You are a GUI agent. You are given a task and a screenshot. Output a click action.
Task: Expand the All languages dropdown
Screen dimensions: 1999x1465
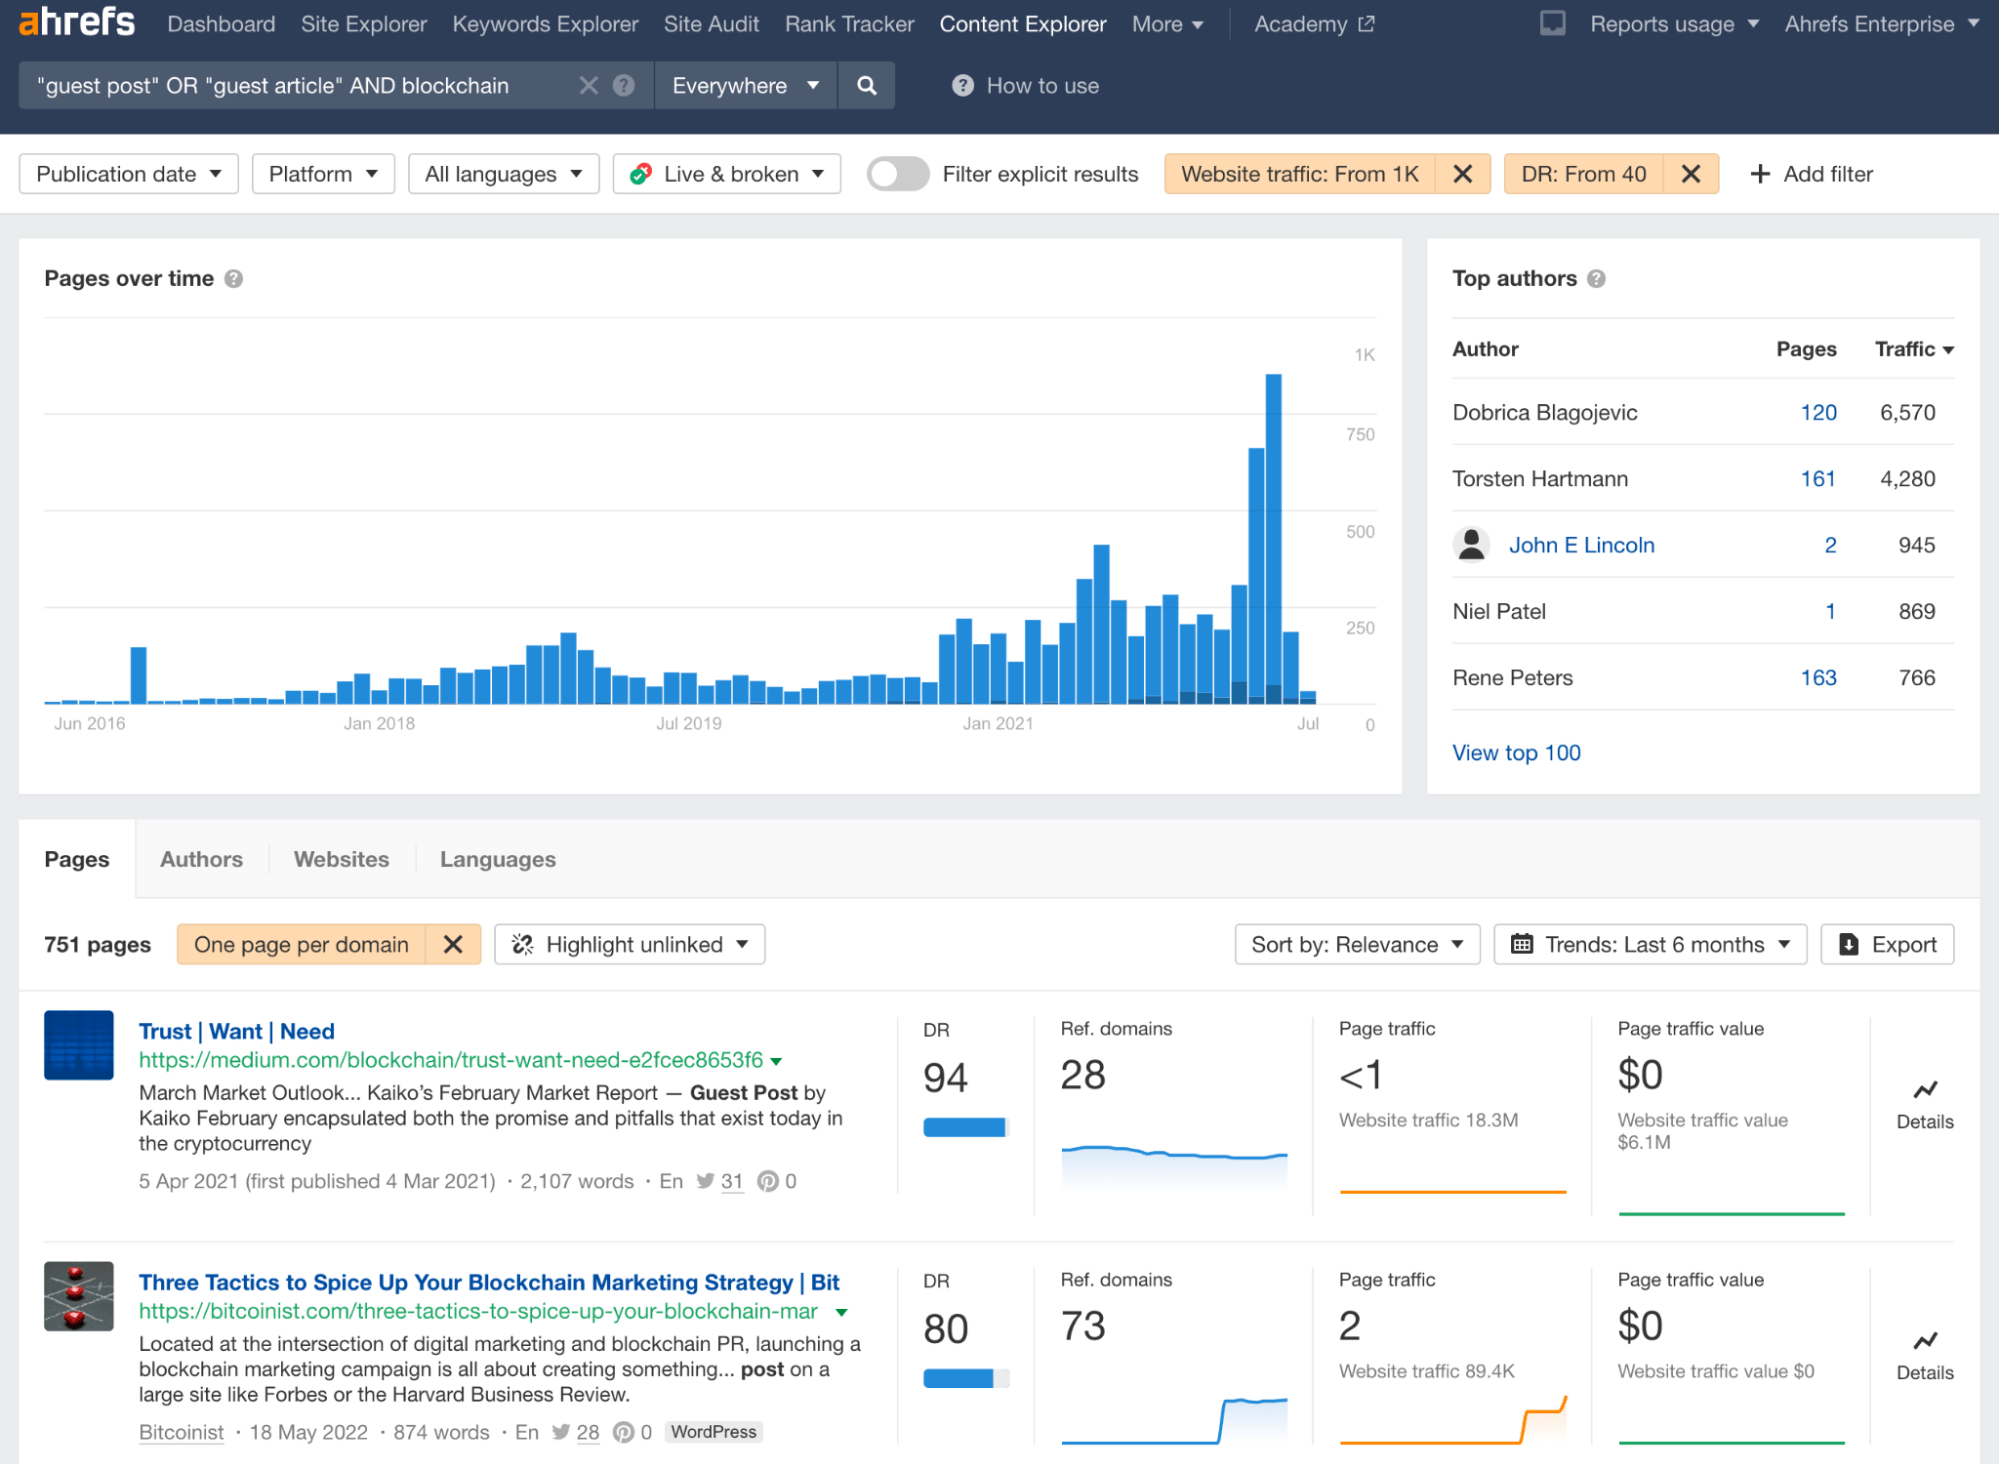504,172
